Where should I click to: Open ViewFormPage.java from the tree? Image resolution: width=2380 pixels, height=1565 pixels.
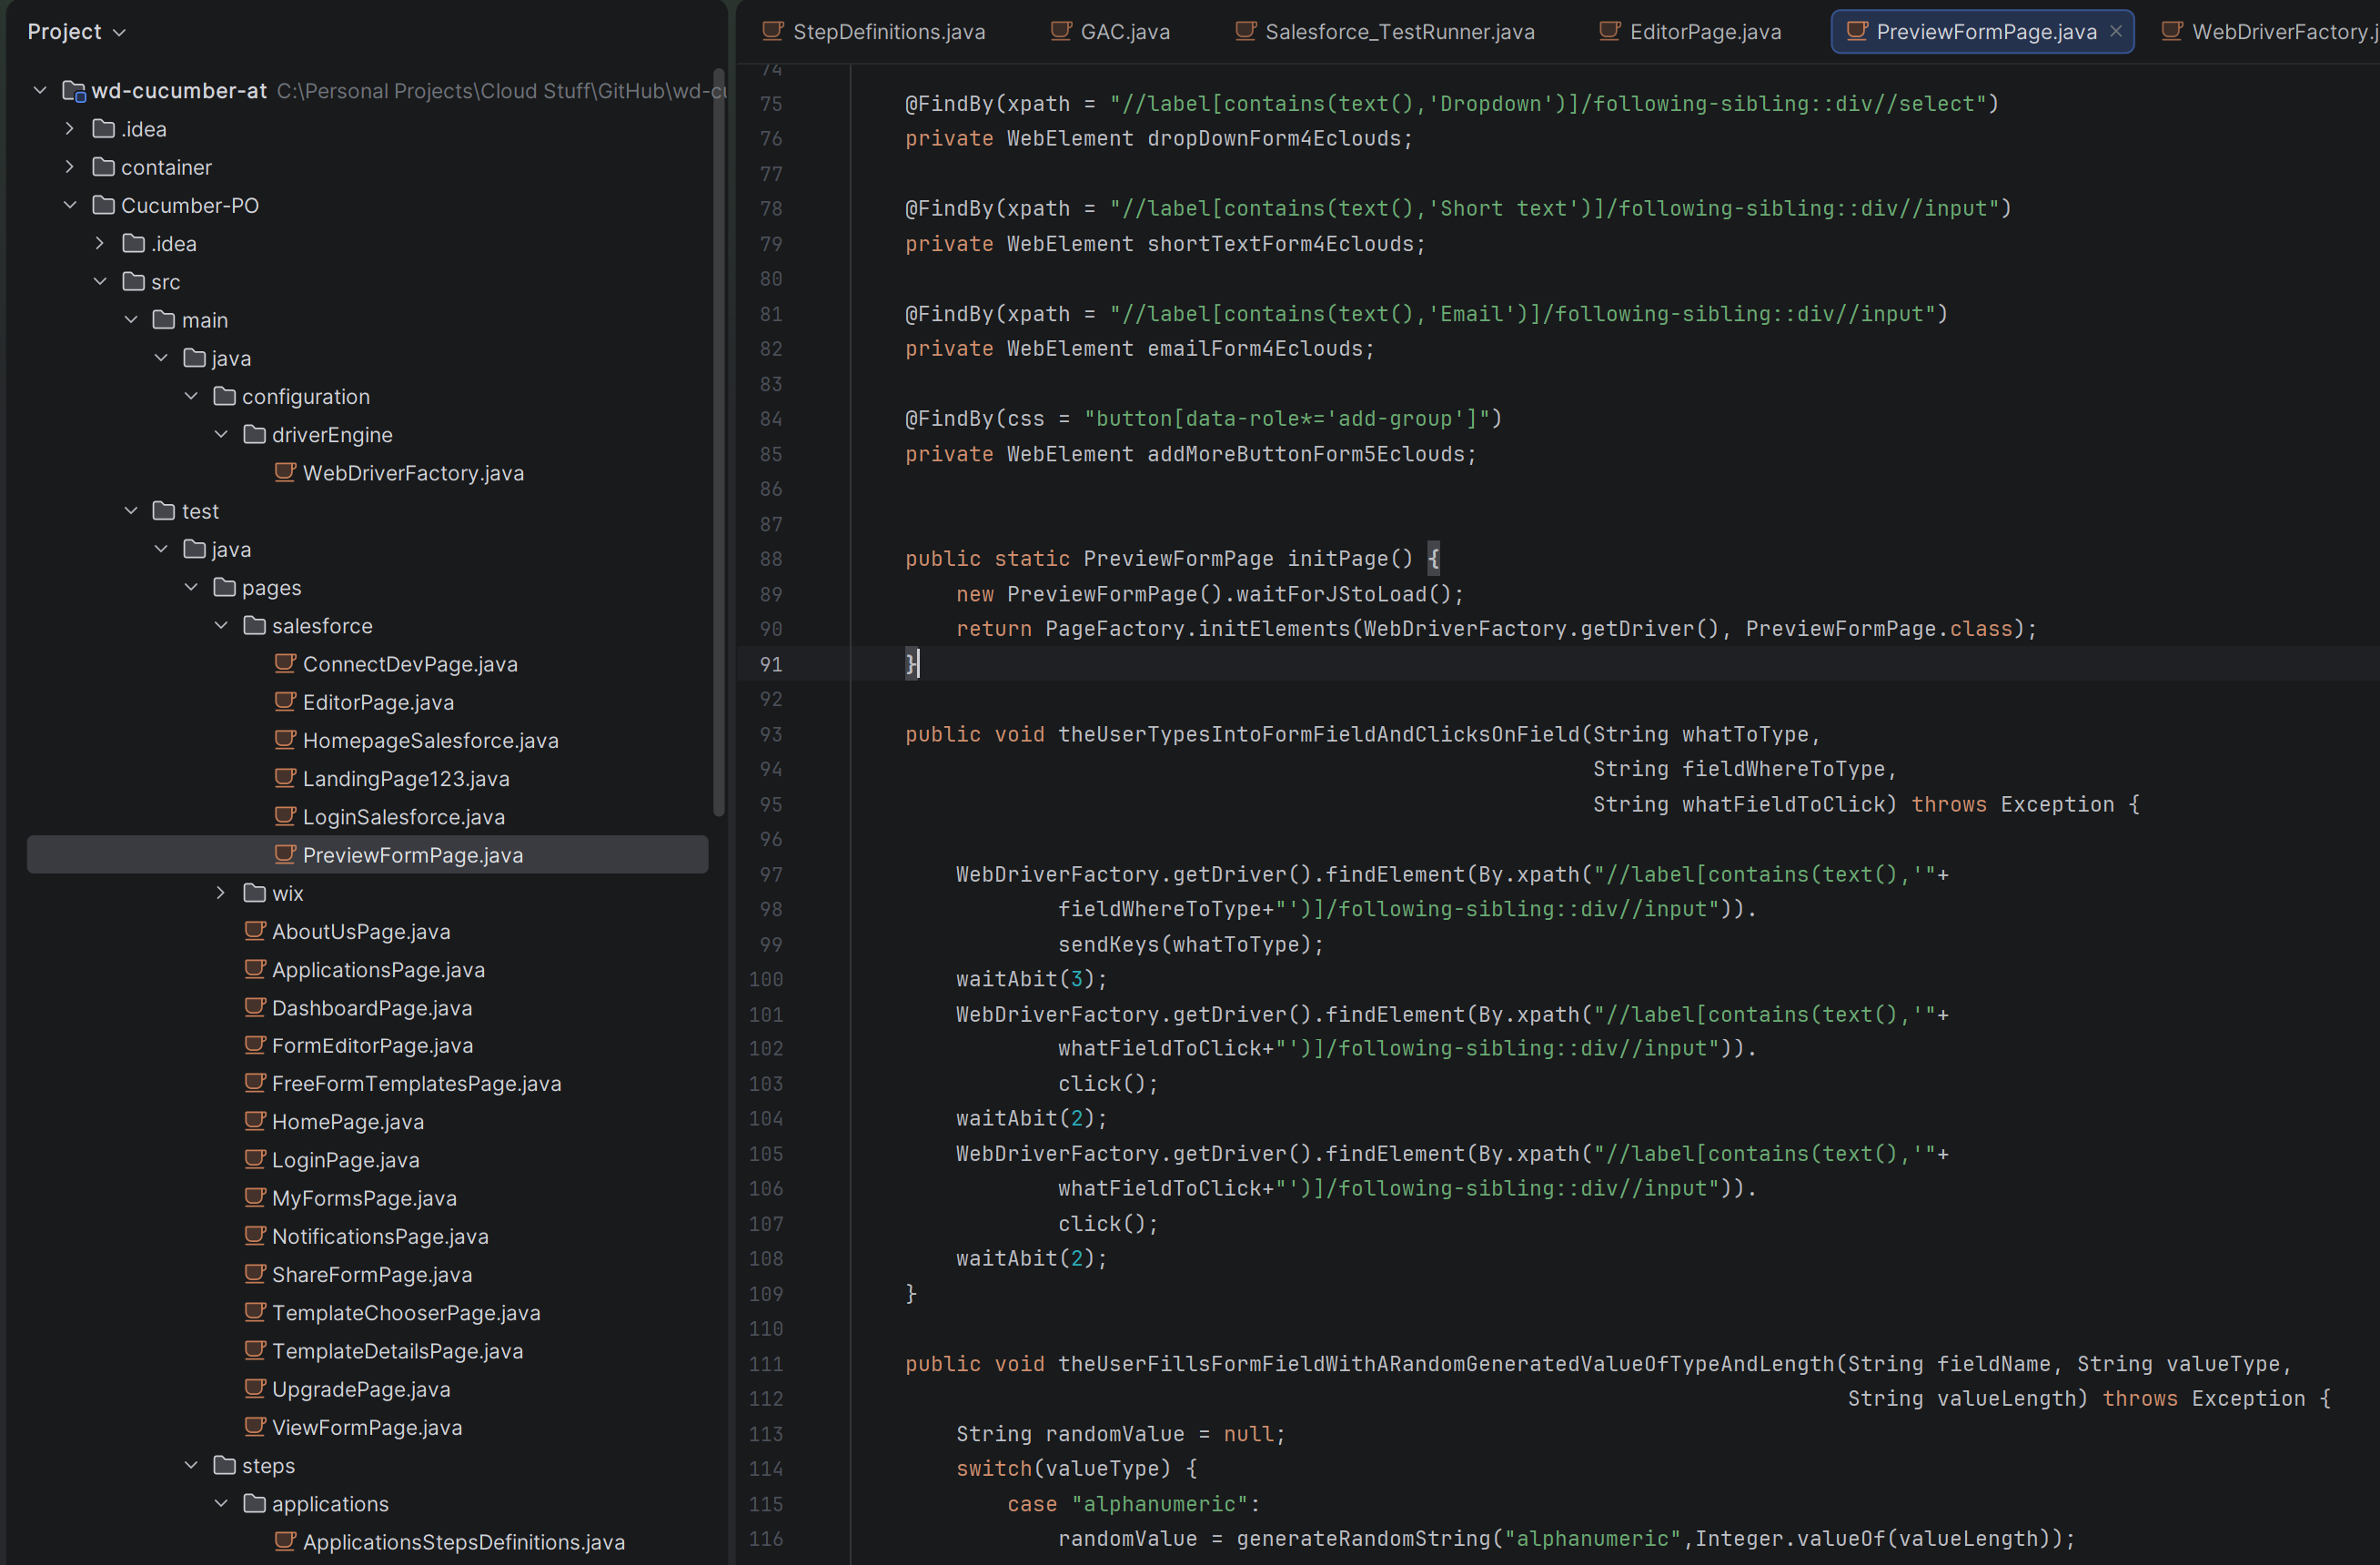click(x=367, y=1427)
